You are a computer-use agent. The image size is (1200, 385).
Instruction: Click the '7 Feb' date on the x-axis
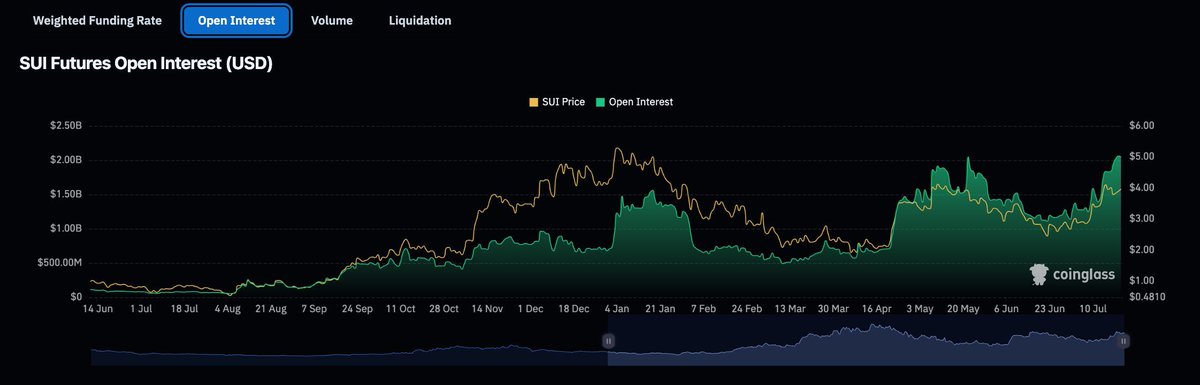tap(703, 310)
